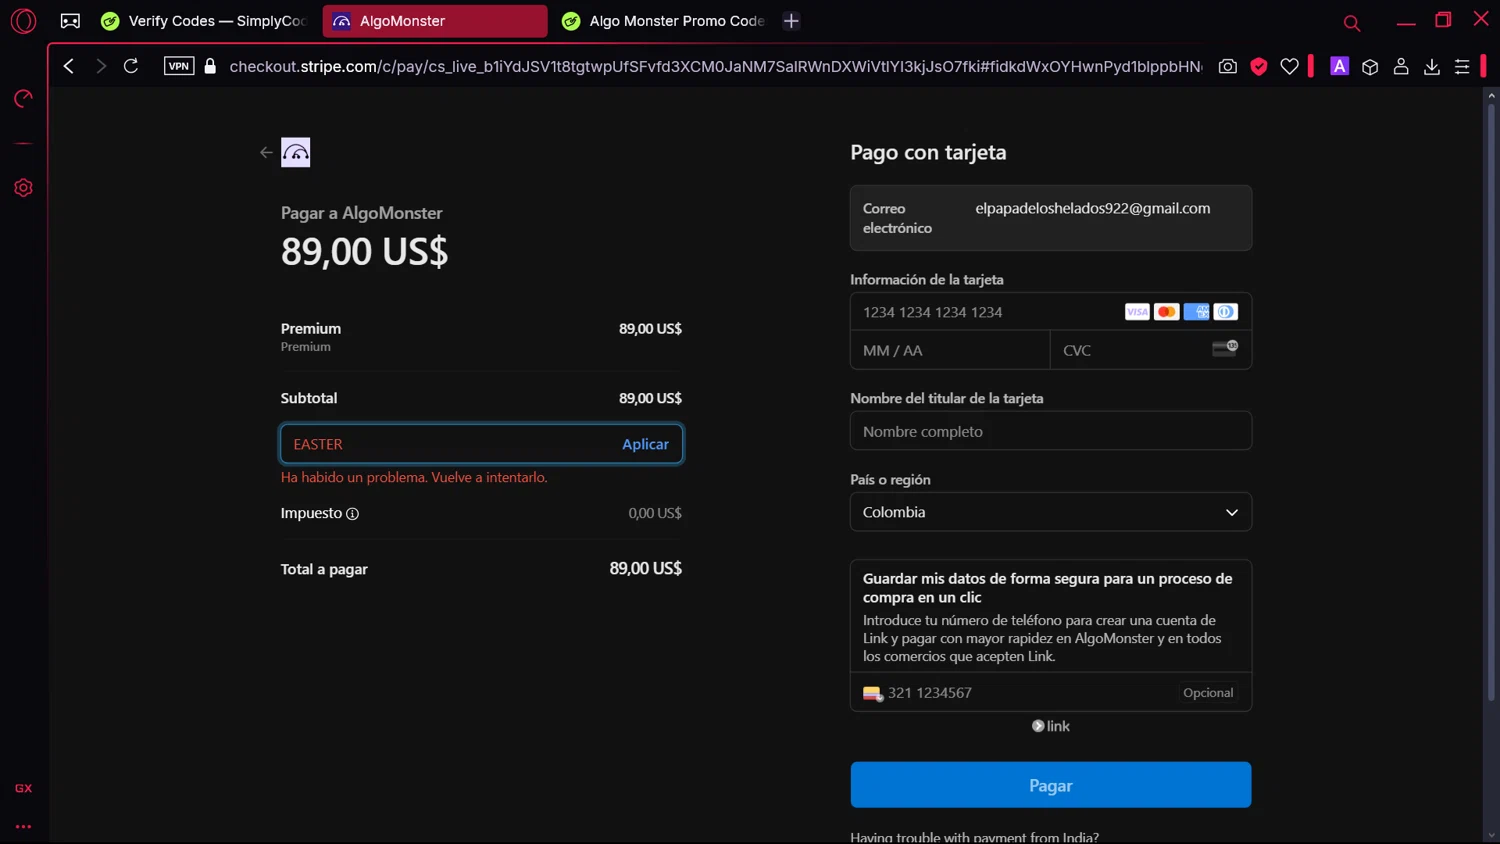This screenshot has height=844, width=1500.
Task: Submit payment with Pagar button
Action: [1051, 785]
